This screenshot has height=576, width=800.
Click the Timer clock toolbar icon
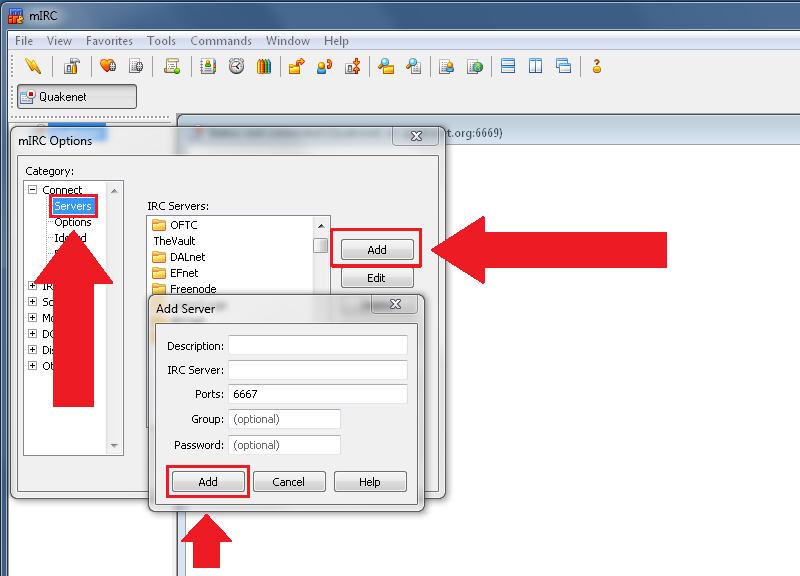point(236,67)
